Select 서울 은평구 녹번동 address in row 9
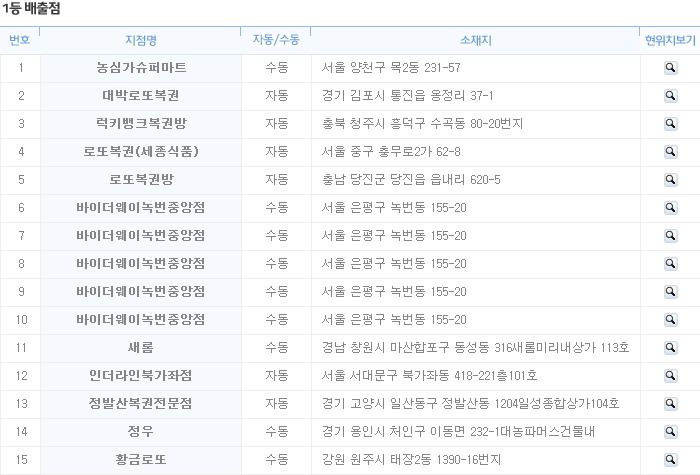700x475 pixels. point(394,292)
